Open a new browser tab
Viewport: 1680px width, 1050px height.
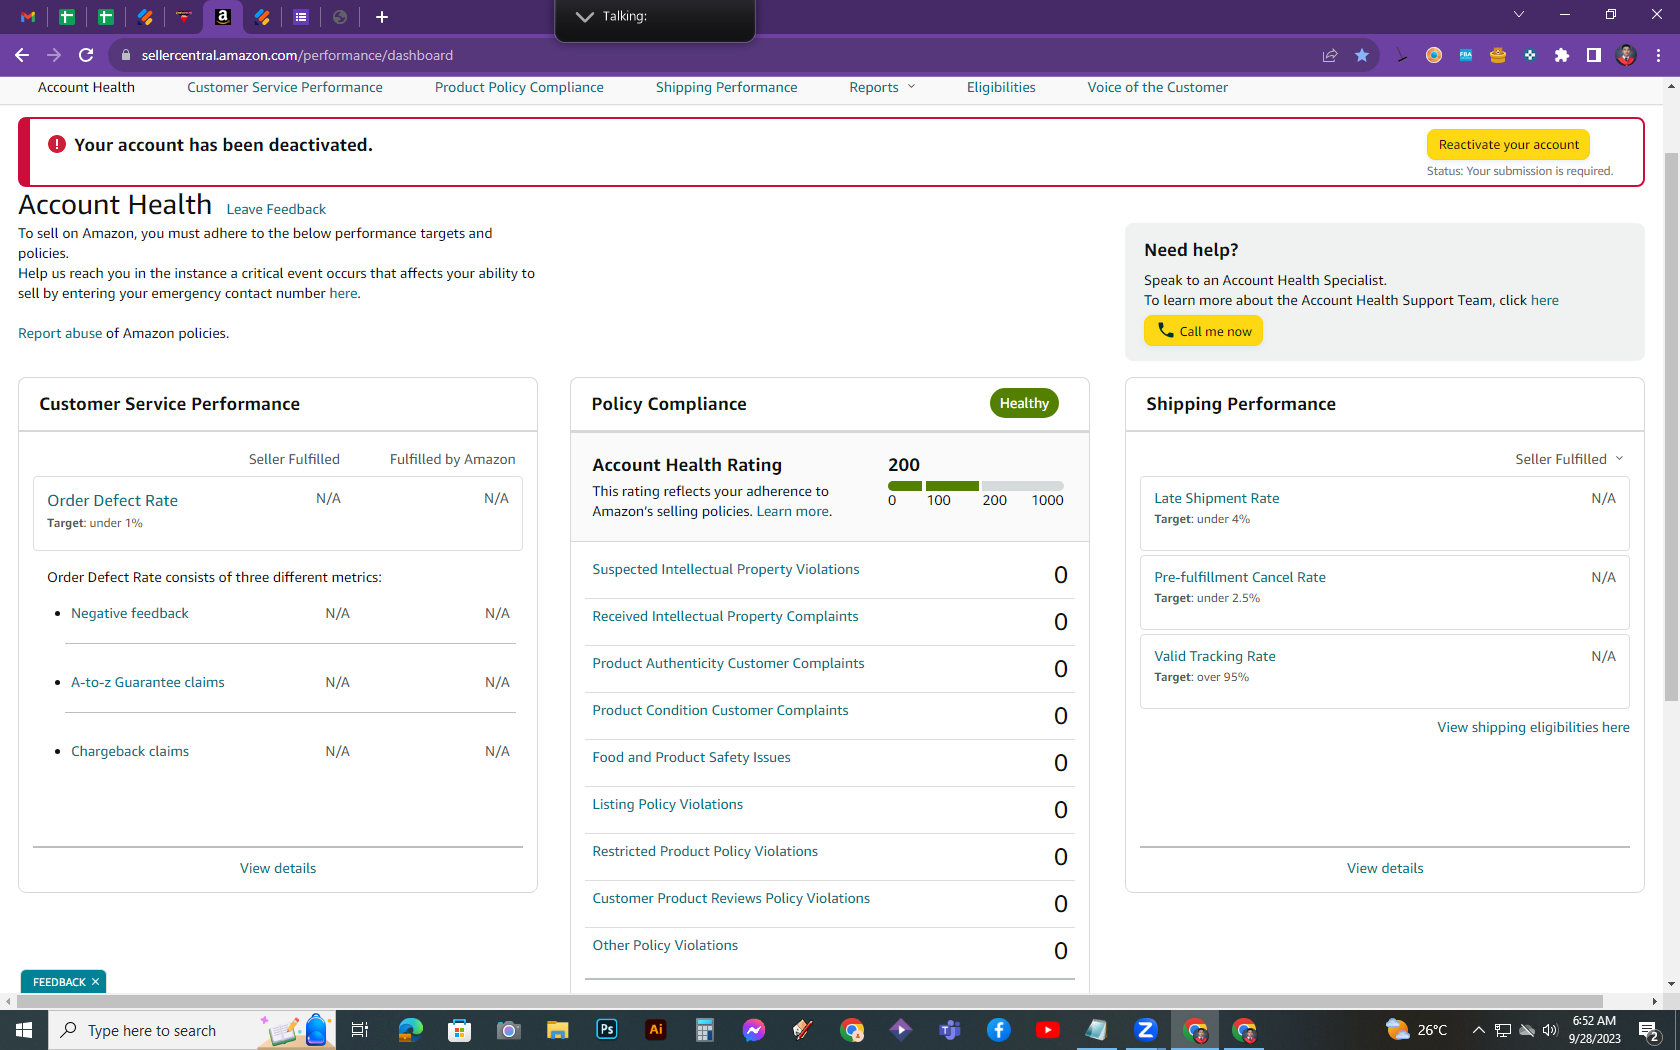(381, 17)
